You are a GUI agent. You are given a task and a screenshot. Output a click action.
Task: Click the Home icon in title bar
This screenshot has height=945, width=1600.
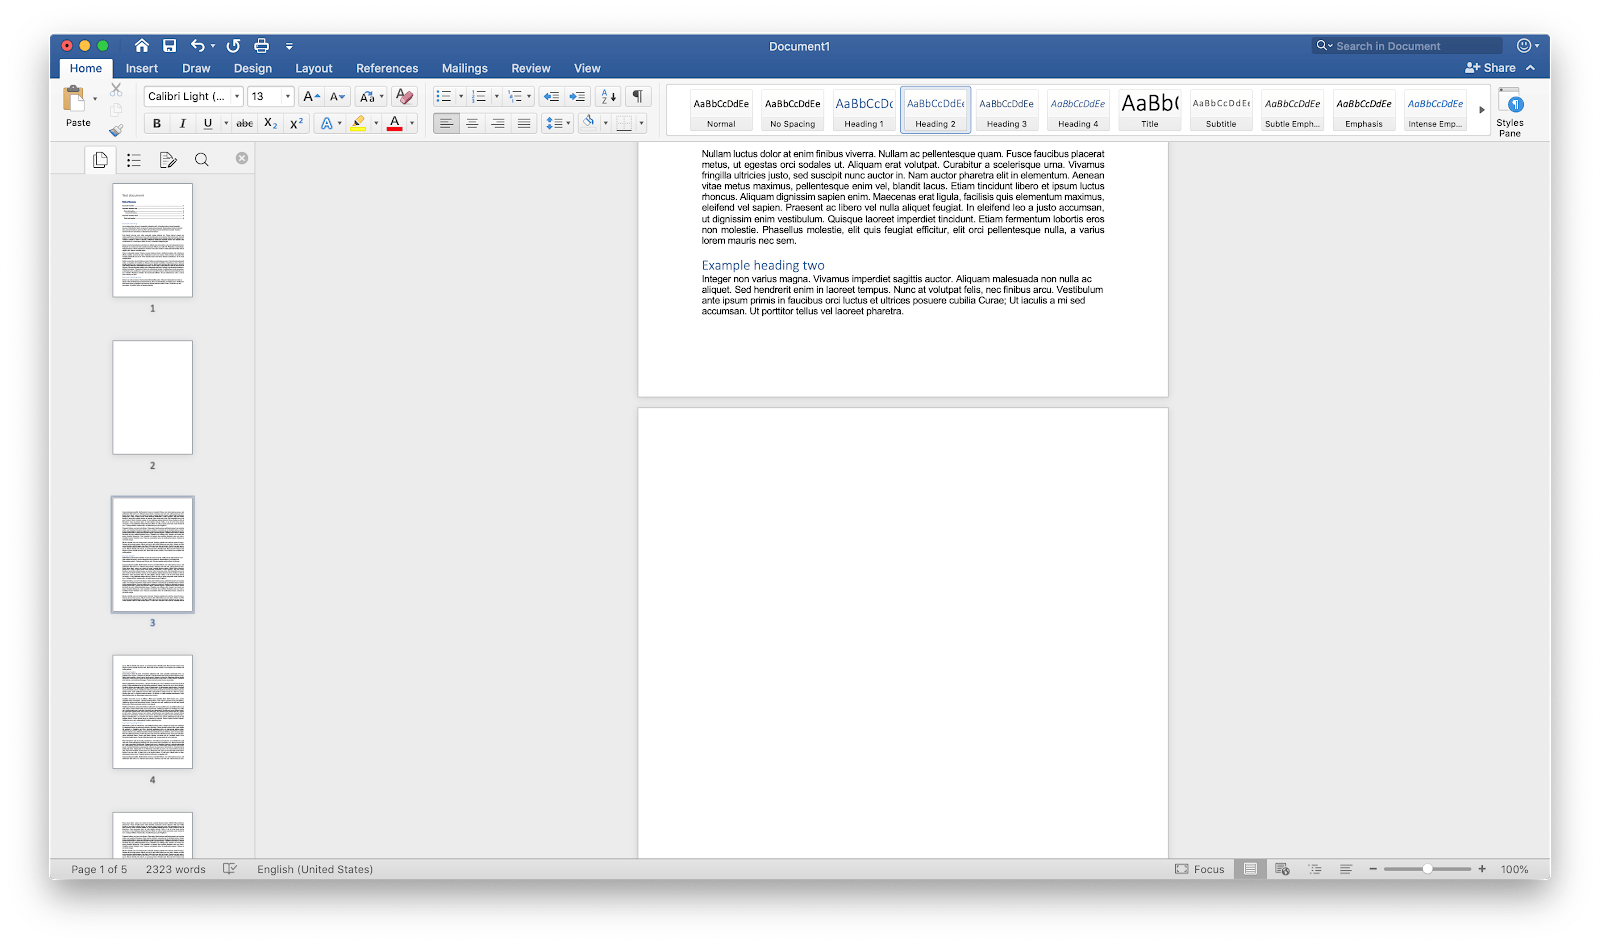point(142,46)
